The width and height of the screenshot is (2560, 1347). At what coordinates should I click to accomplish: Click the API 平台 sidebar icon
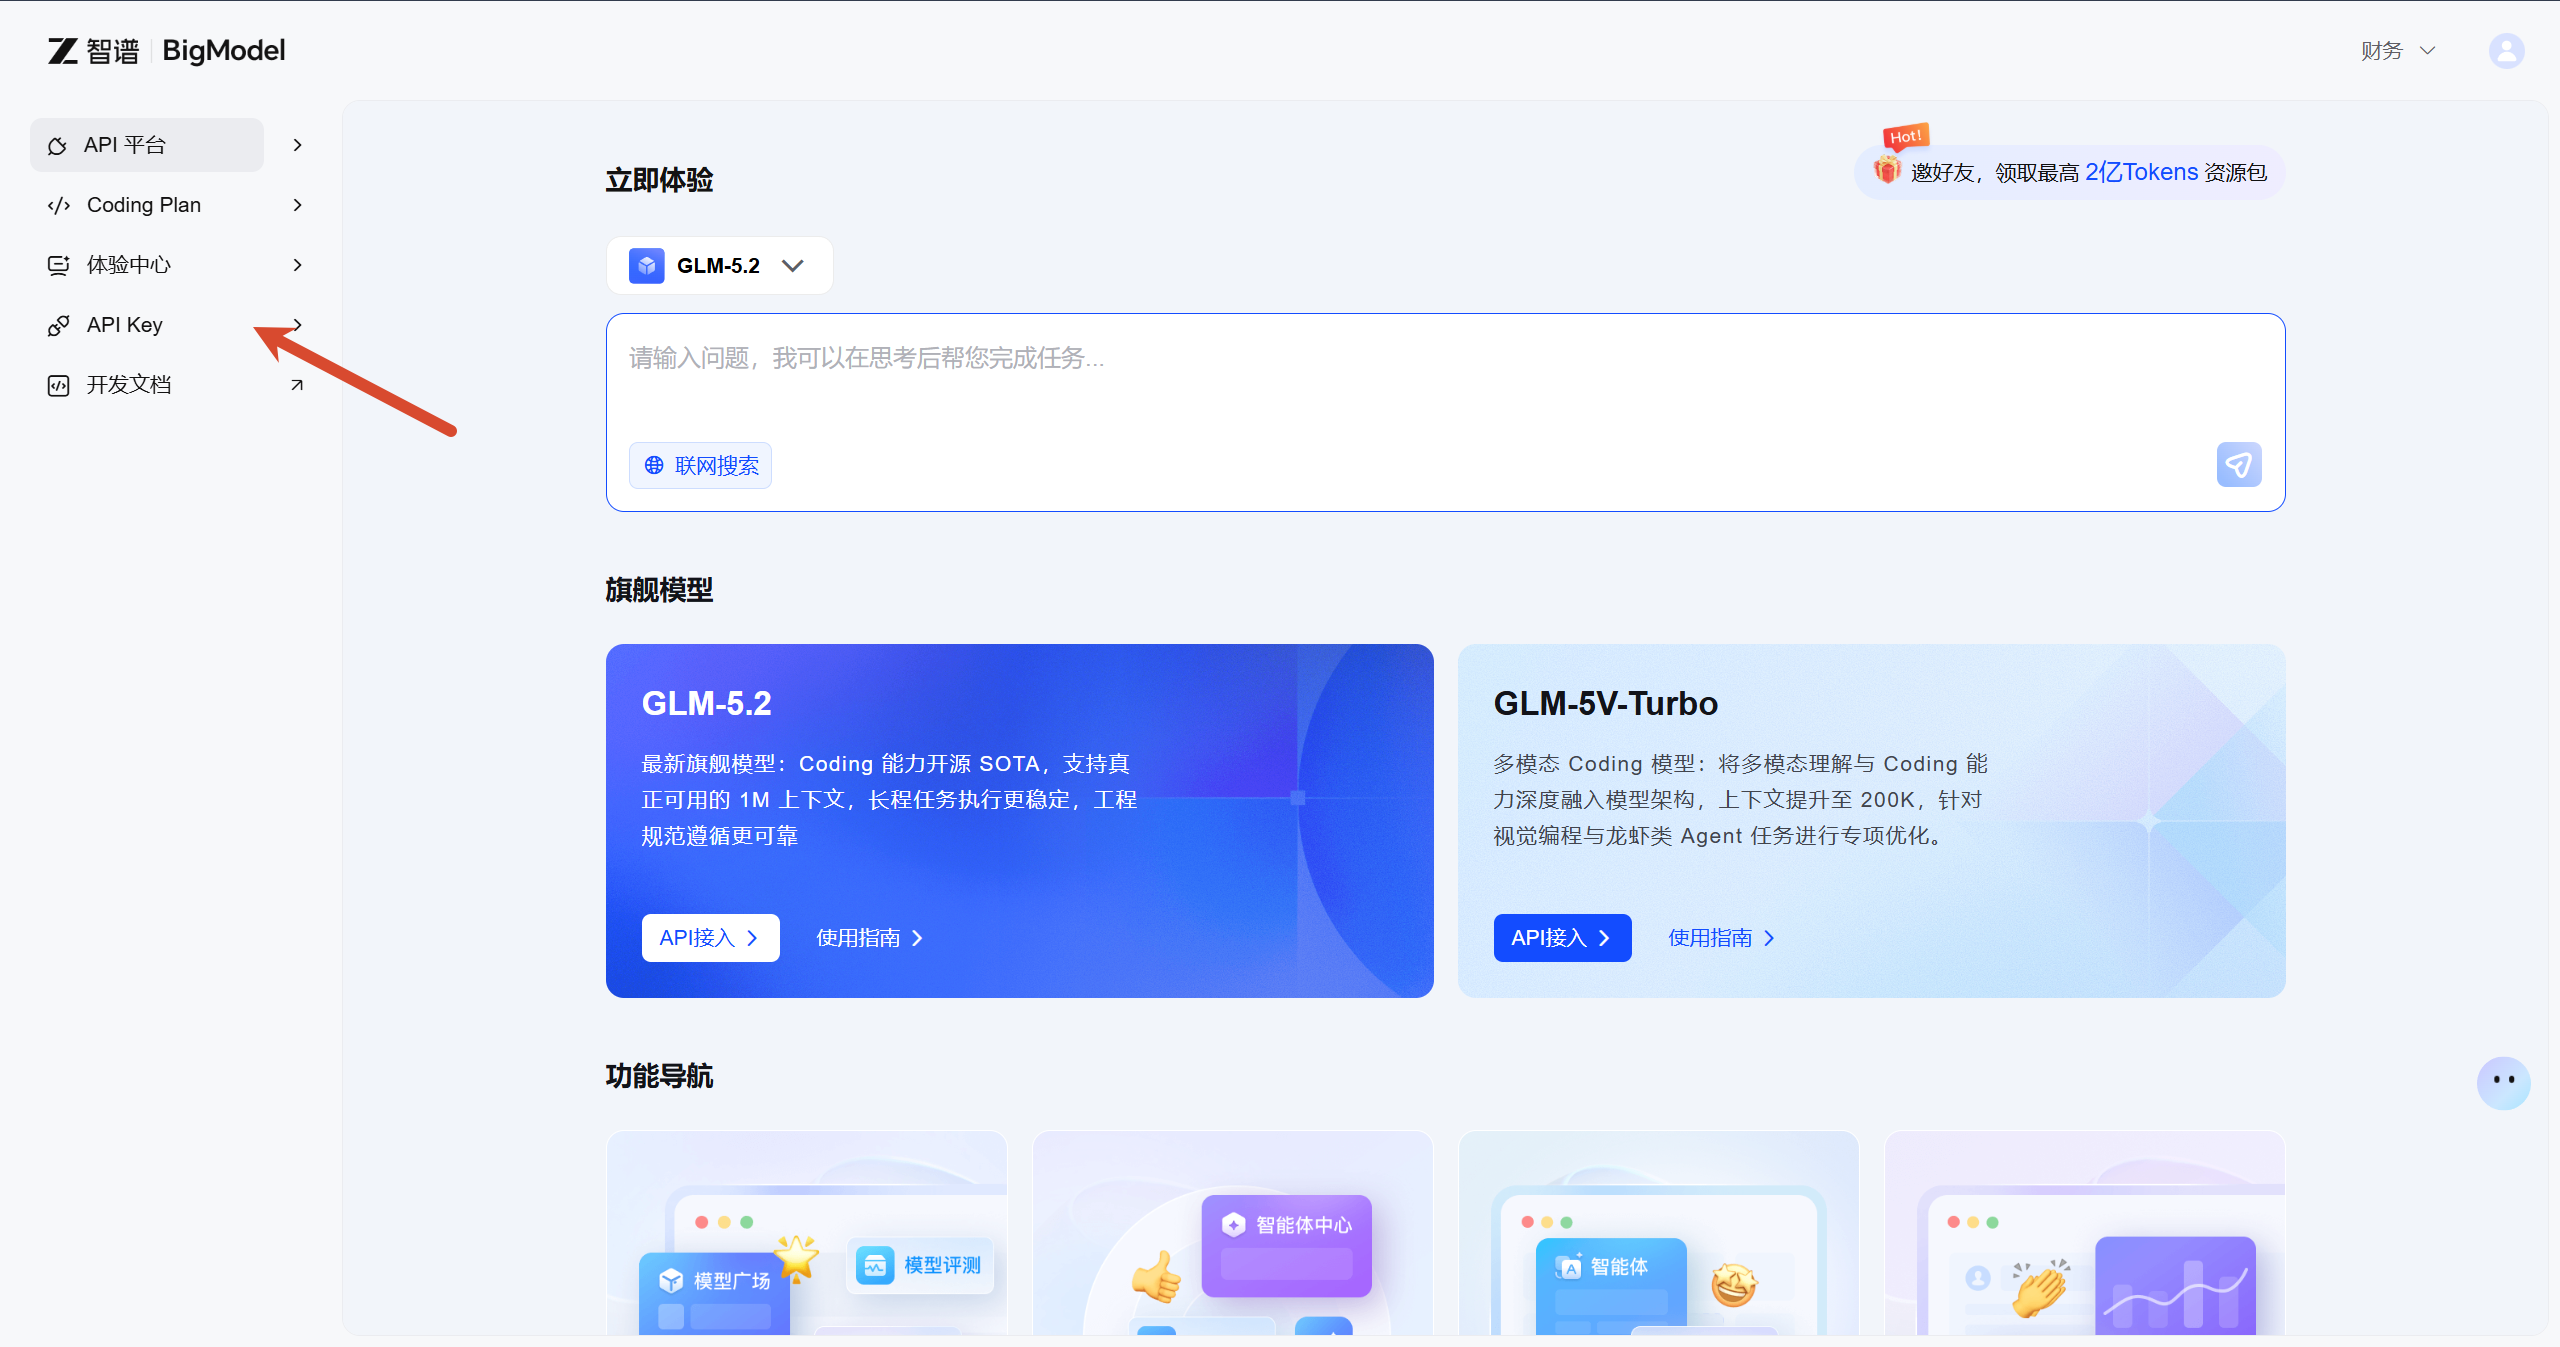58,145
